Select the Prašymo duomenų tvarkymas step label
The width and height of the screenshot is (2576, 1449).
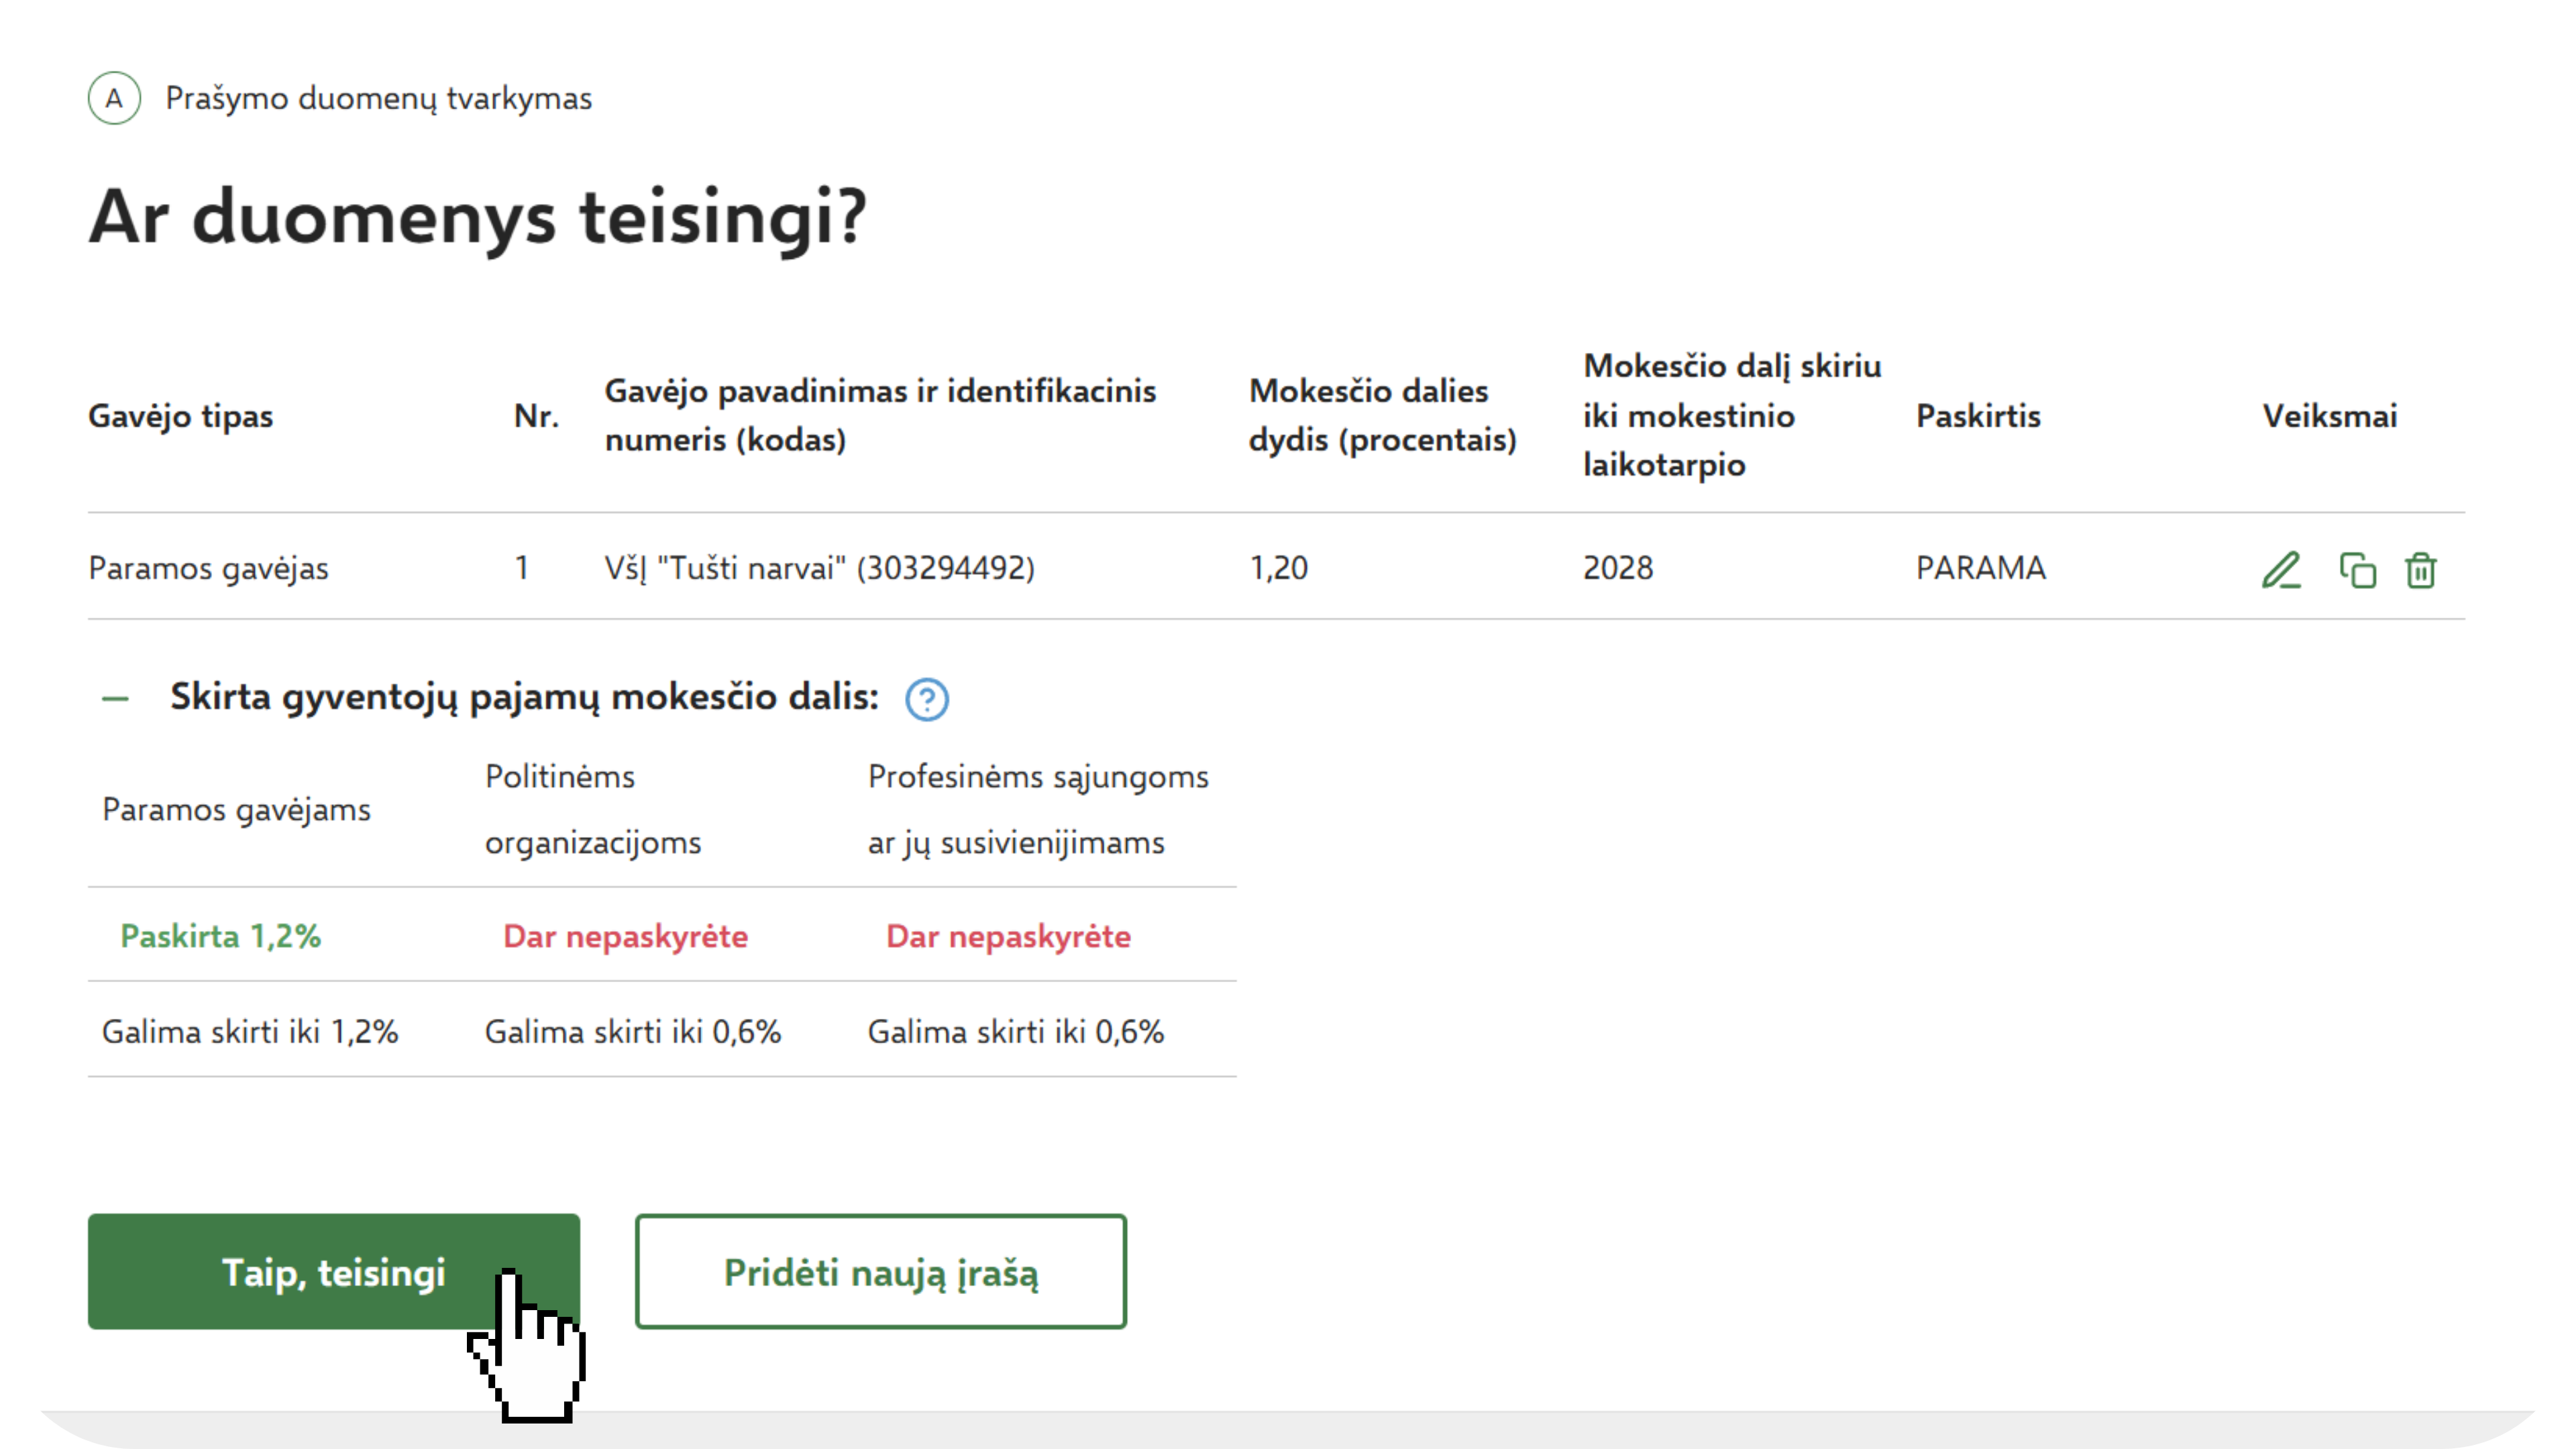[x=378, y=98]
